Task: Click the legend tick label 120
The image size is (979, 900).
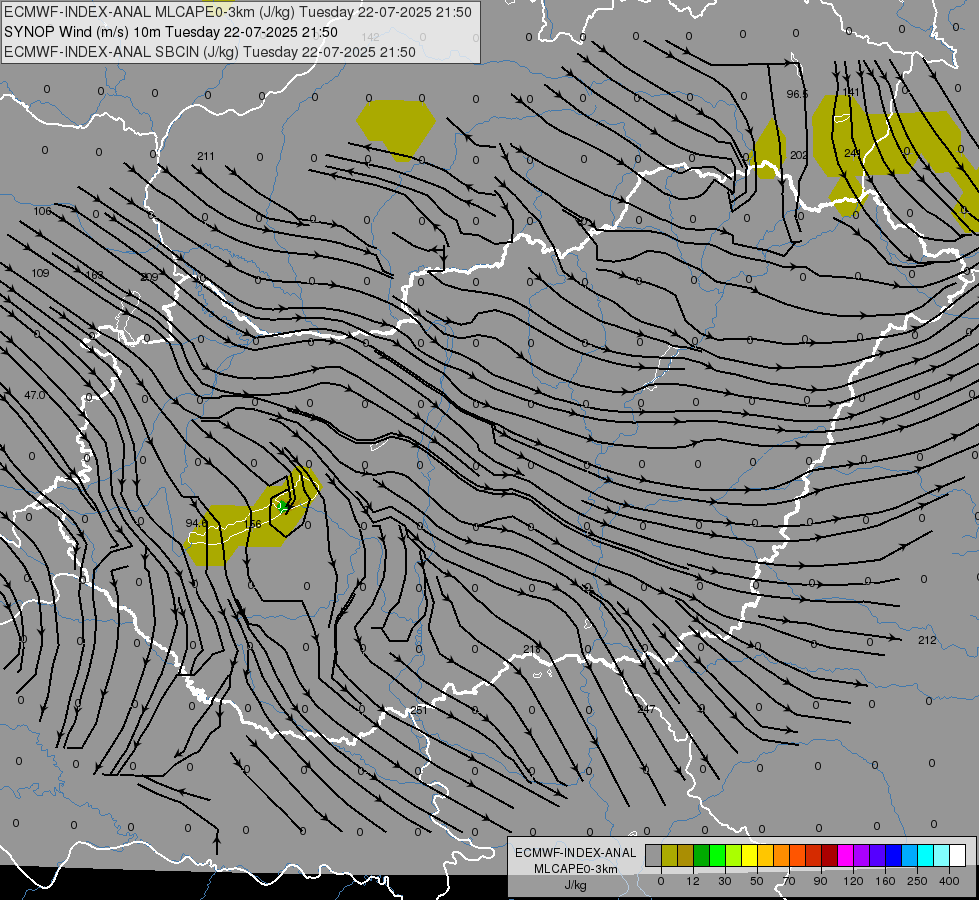Action: click(x=853, y=881)
